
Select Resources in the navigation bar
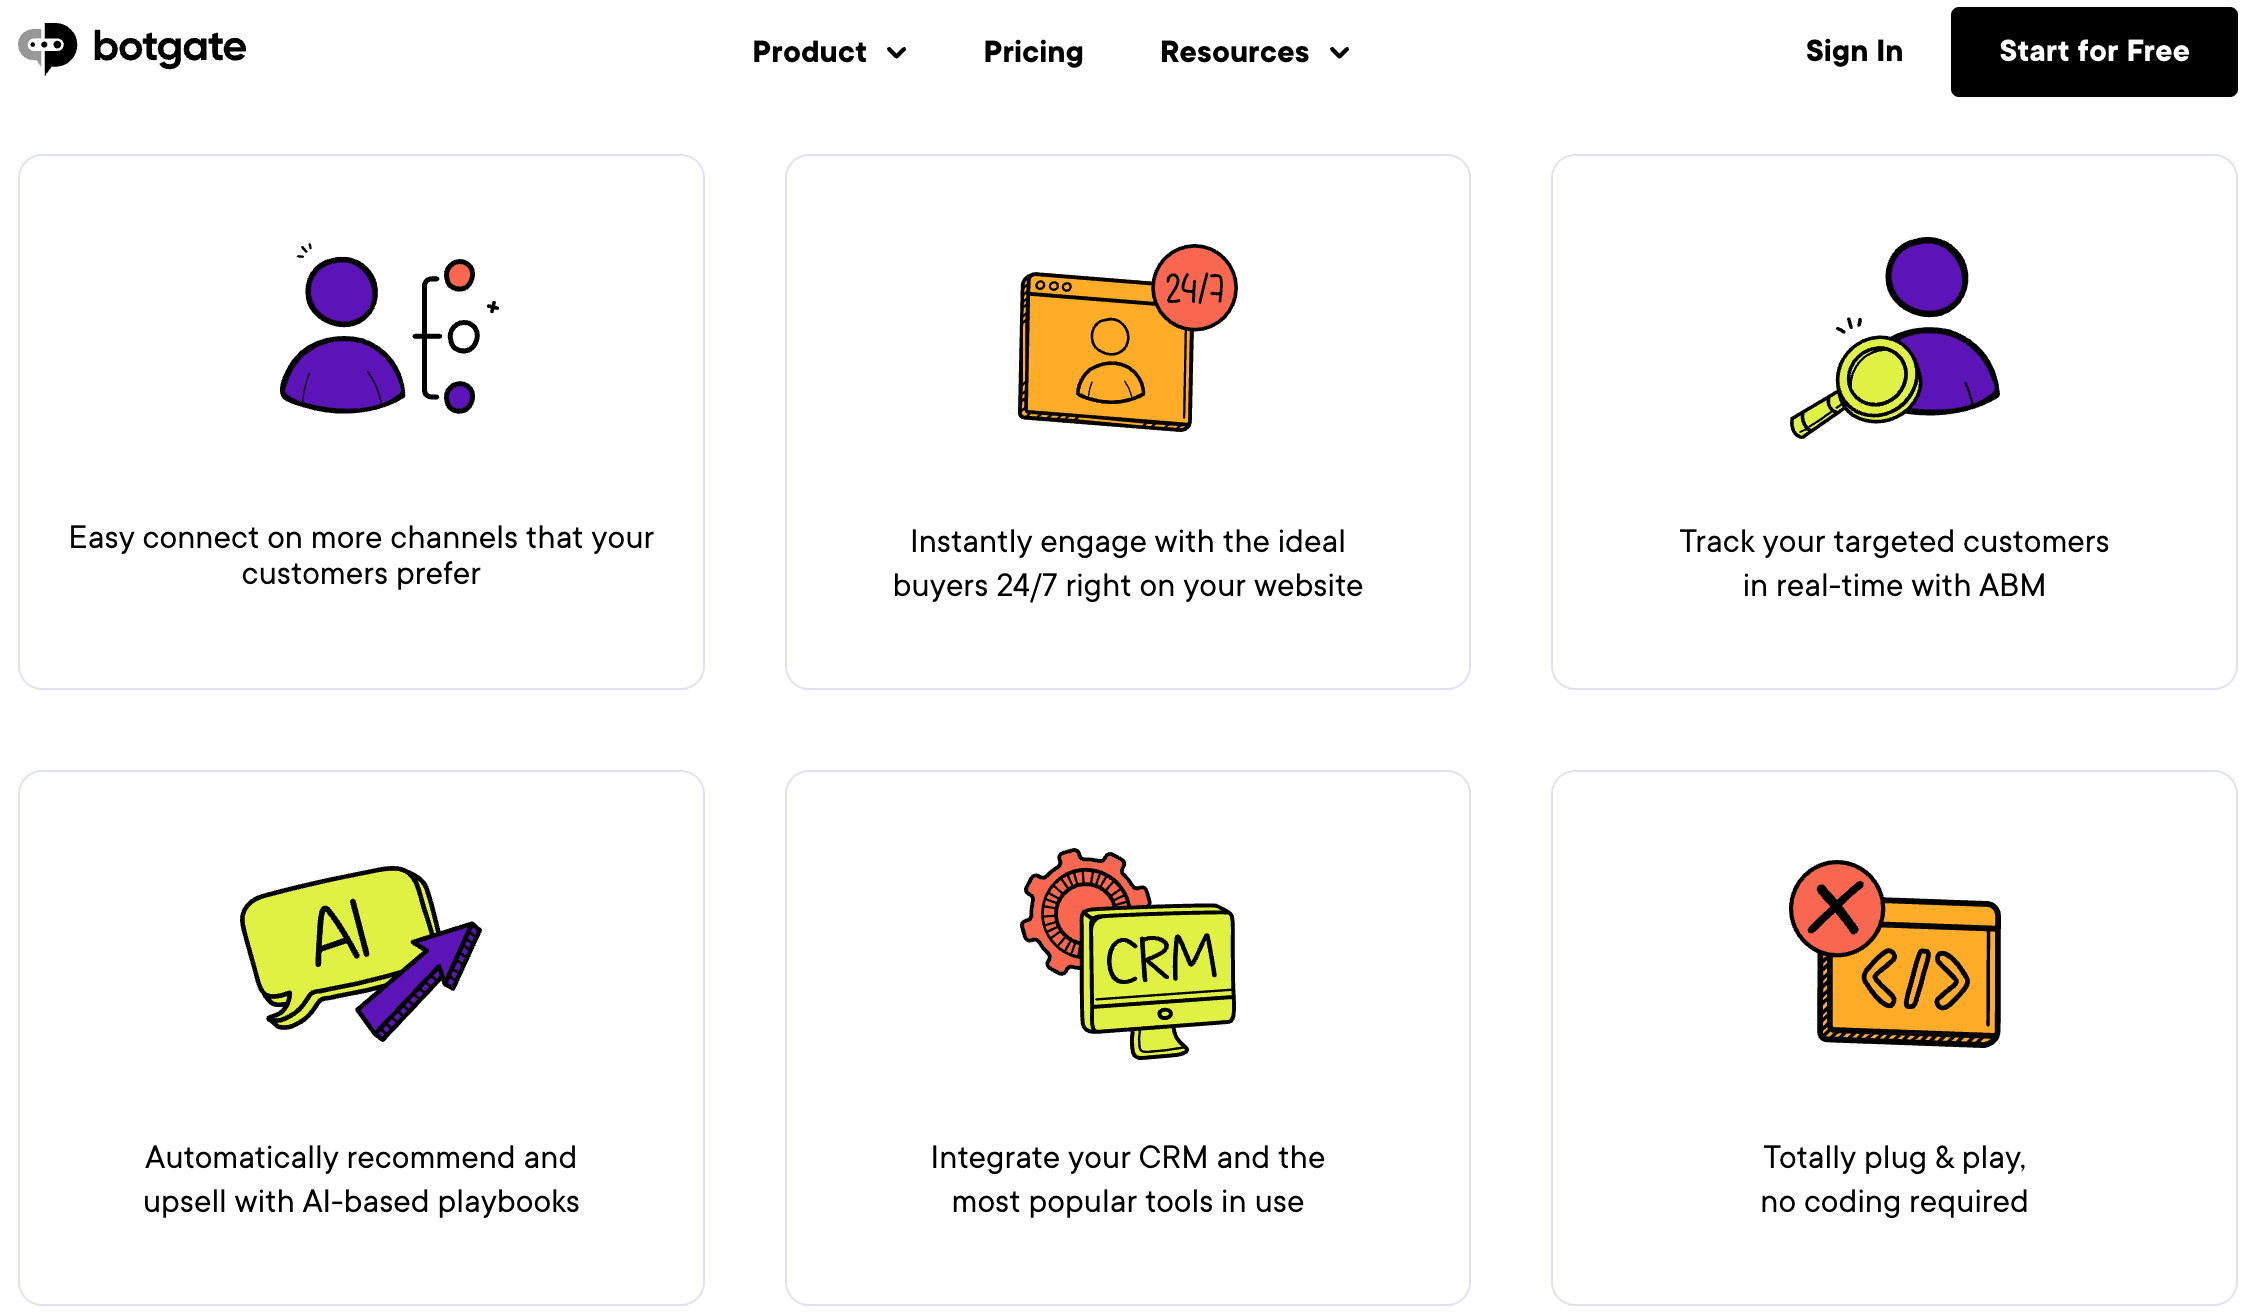(x=1234, y=52)
